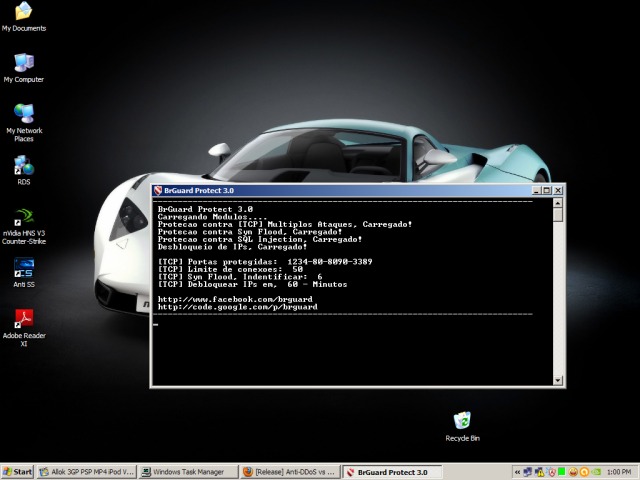Click the Start button
This screenshot has height=480, width=640.
18,471
